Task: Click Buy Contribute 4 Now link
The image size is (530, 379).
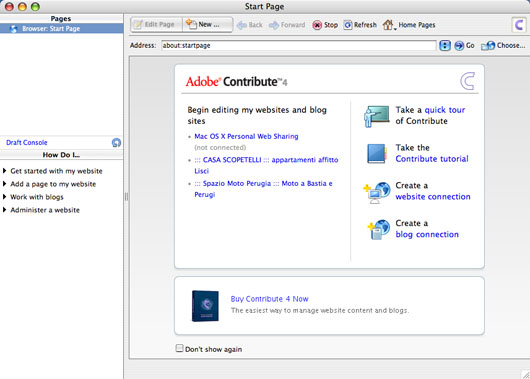Action: [269, 299]
